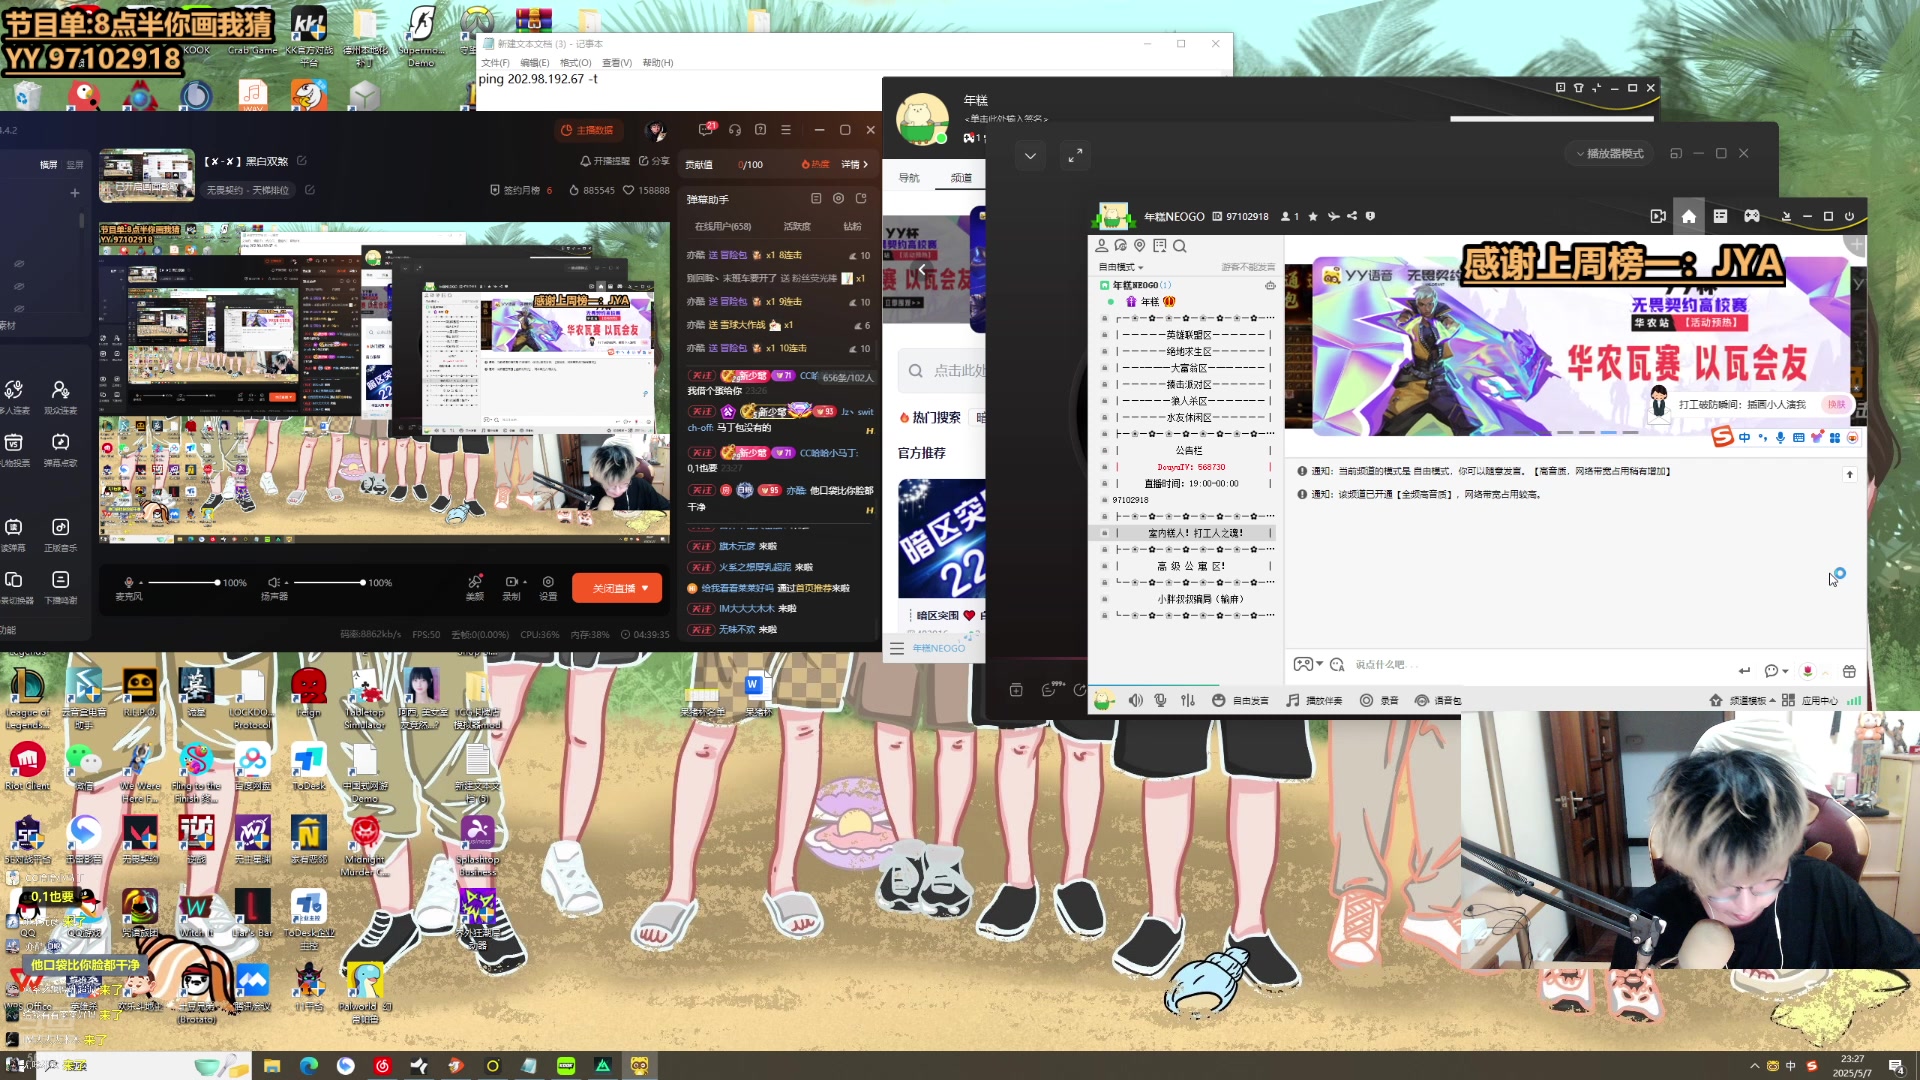Open 弹幕点歌 in the streaming sidebar
Screen dimensions: 1920x1080
pos(60,449)
